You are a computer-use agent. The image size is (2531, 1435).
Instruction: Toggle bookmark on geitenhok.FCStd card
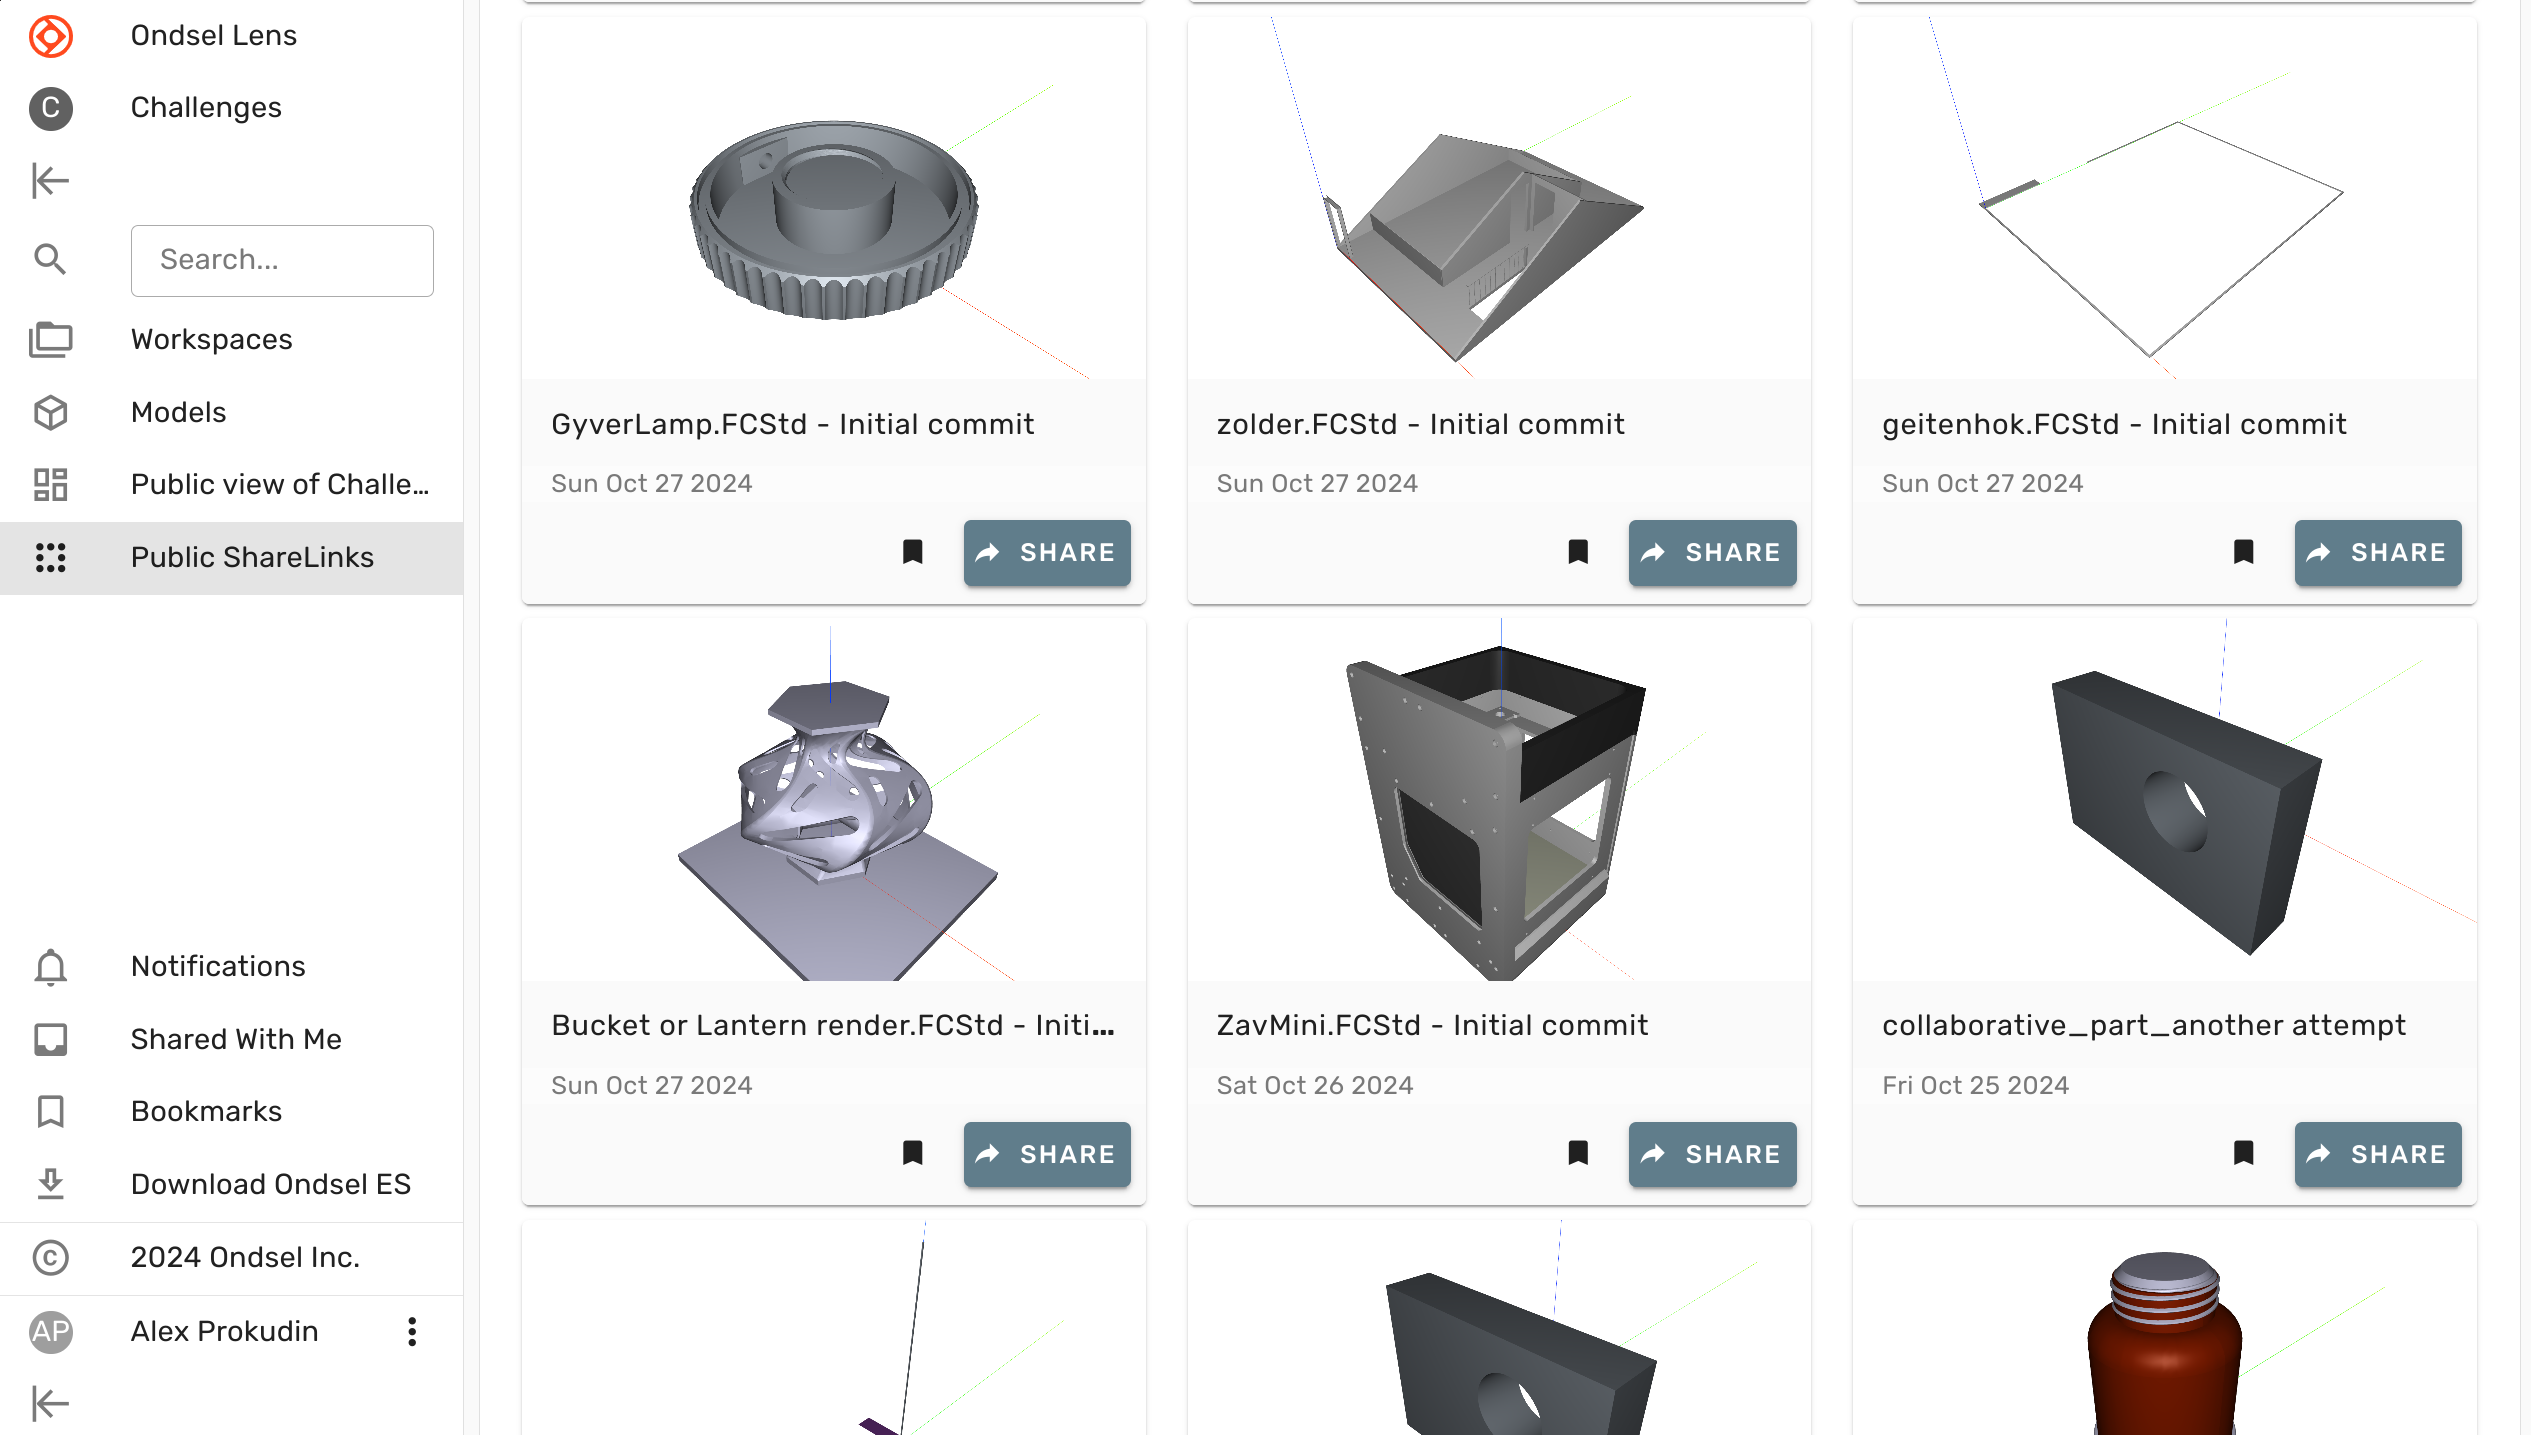[2243, 552]
